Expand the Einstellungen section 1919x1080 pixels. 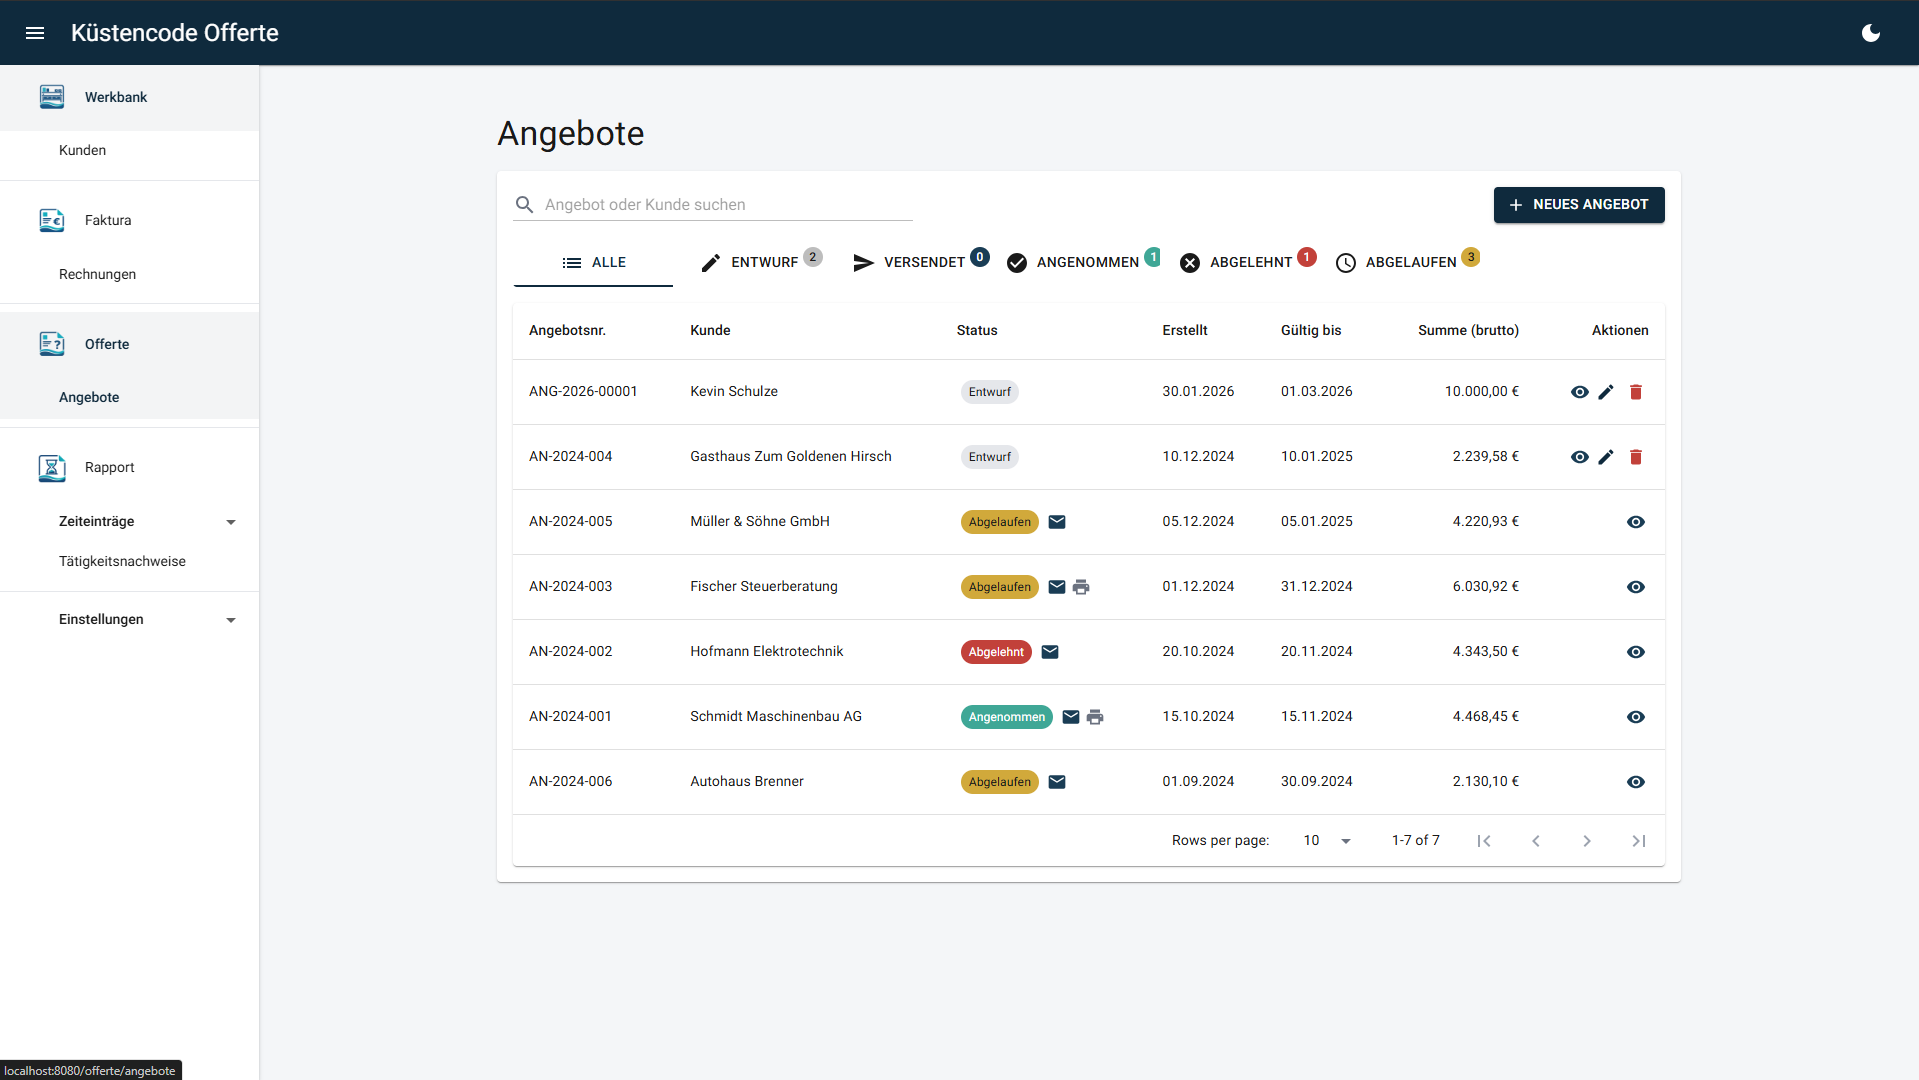231,620
